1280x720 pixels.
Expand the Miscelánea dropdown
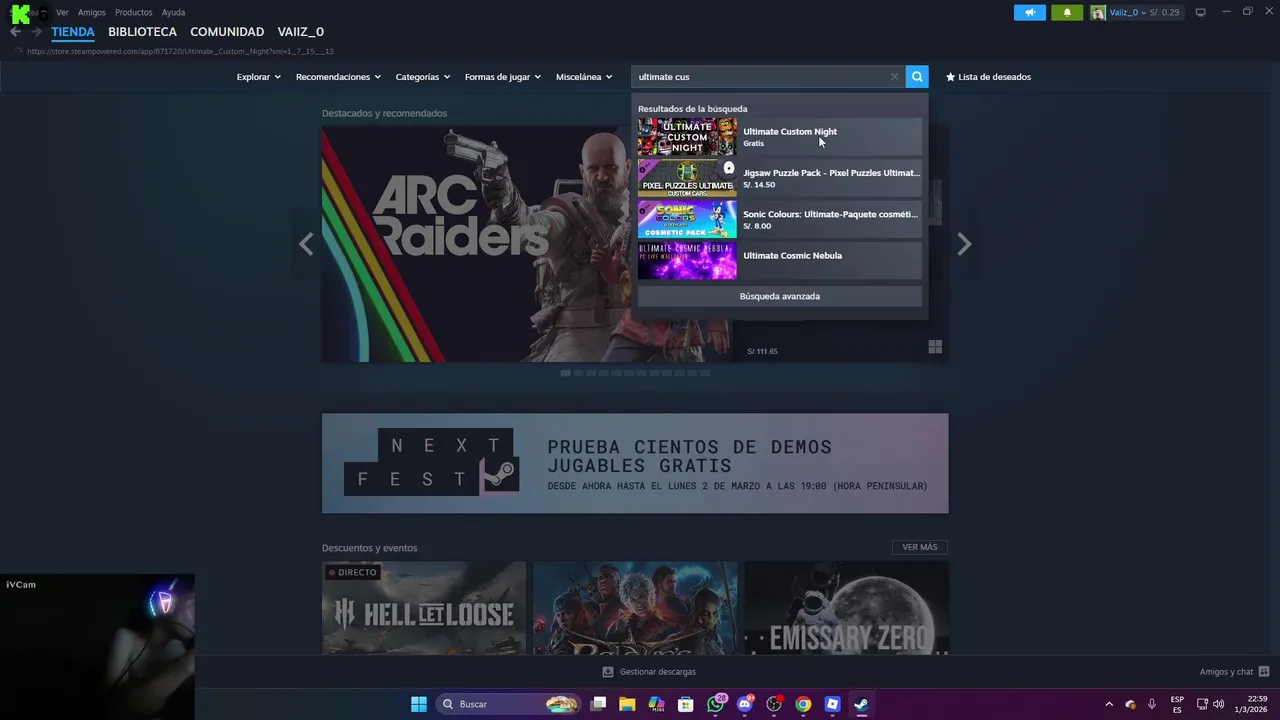(584, 77)
